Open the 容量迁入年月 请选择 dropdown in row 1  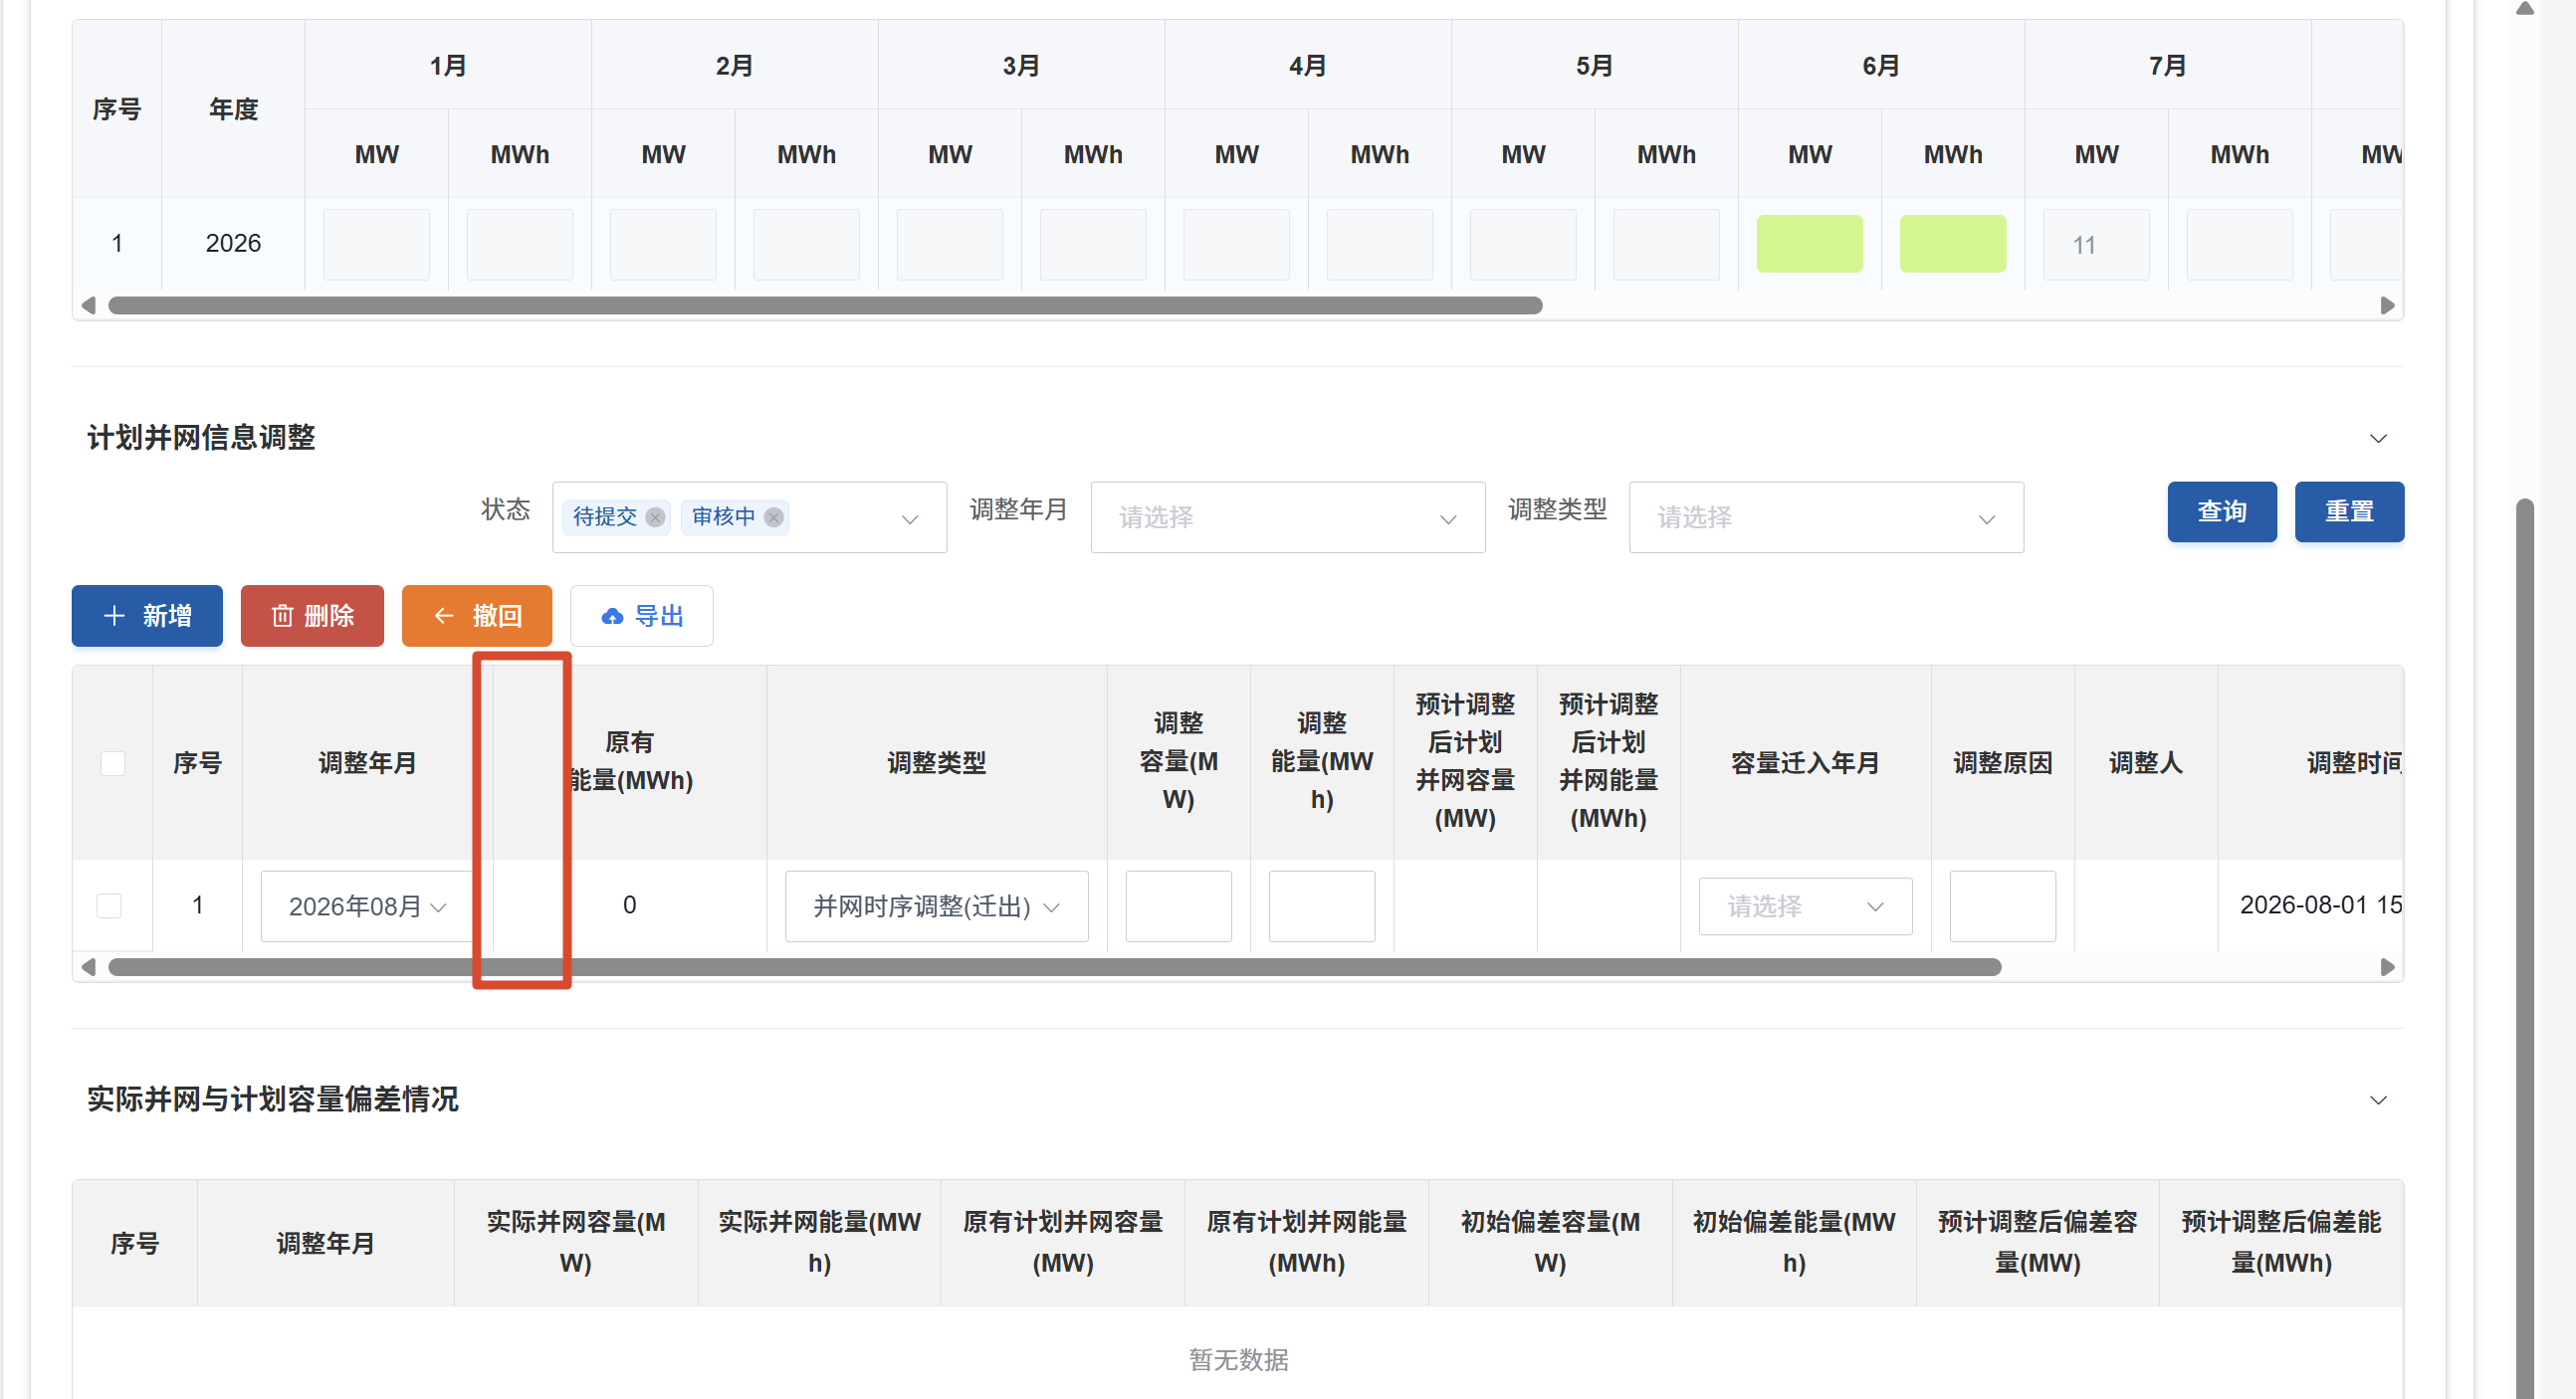click(1804, 906)
